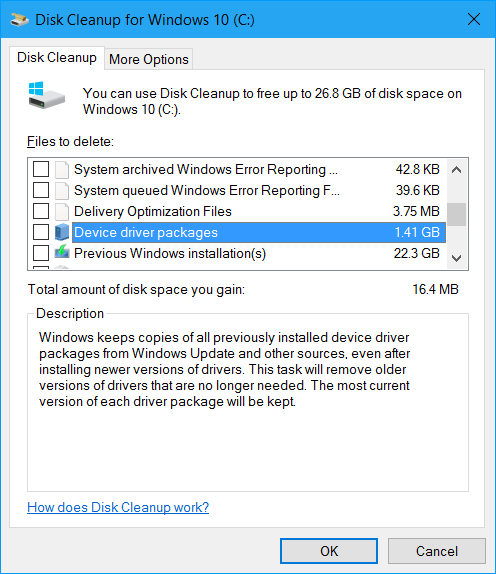Click the page icon of System queued Windows Error Reporting
Viewport: 496px width, 574px height.
pyautogui.click(x=62, y=190)
